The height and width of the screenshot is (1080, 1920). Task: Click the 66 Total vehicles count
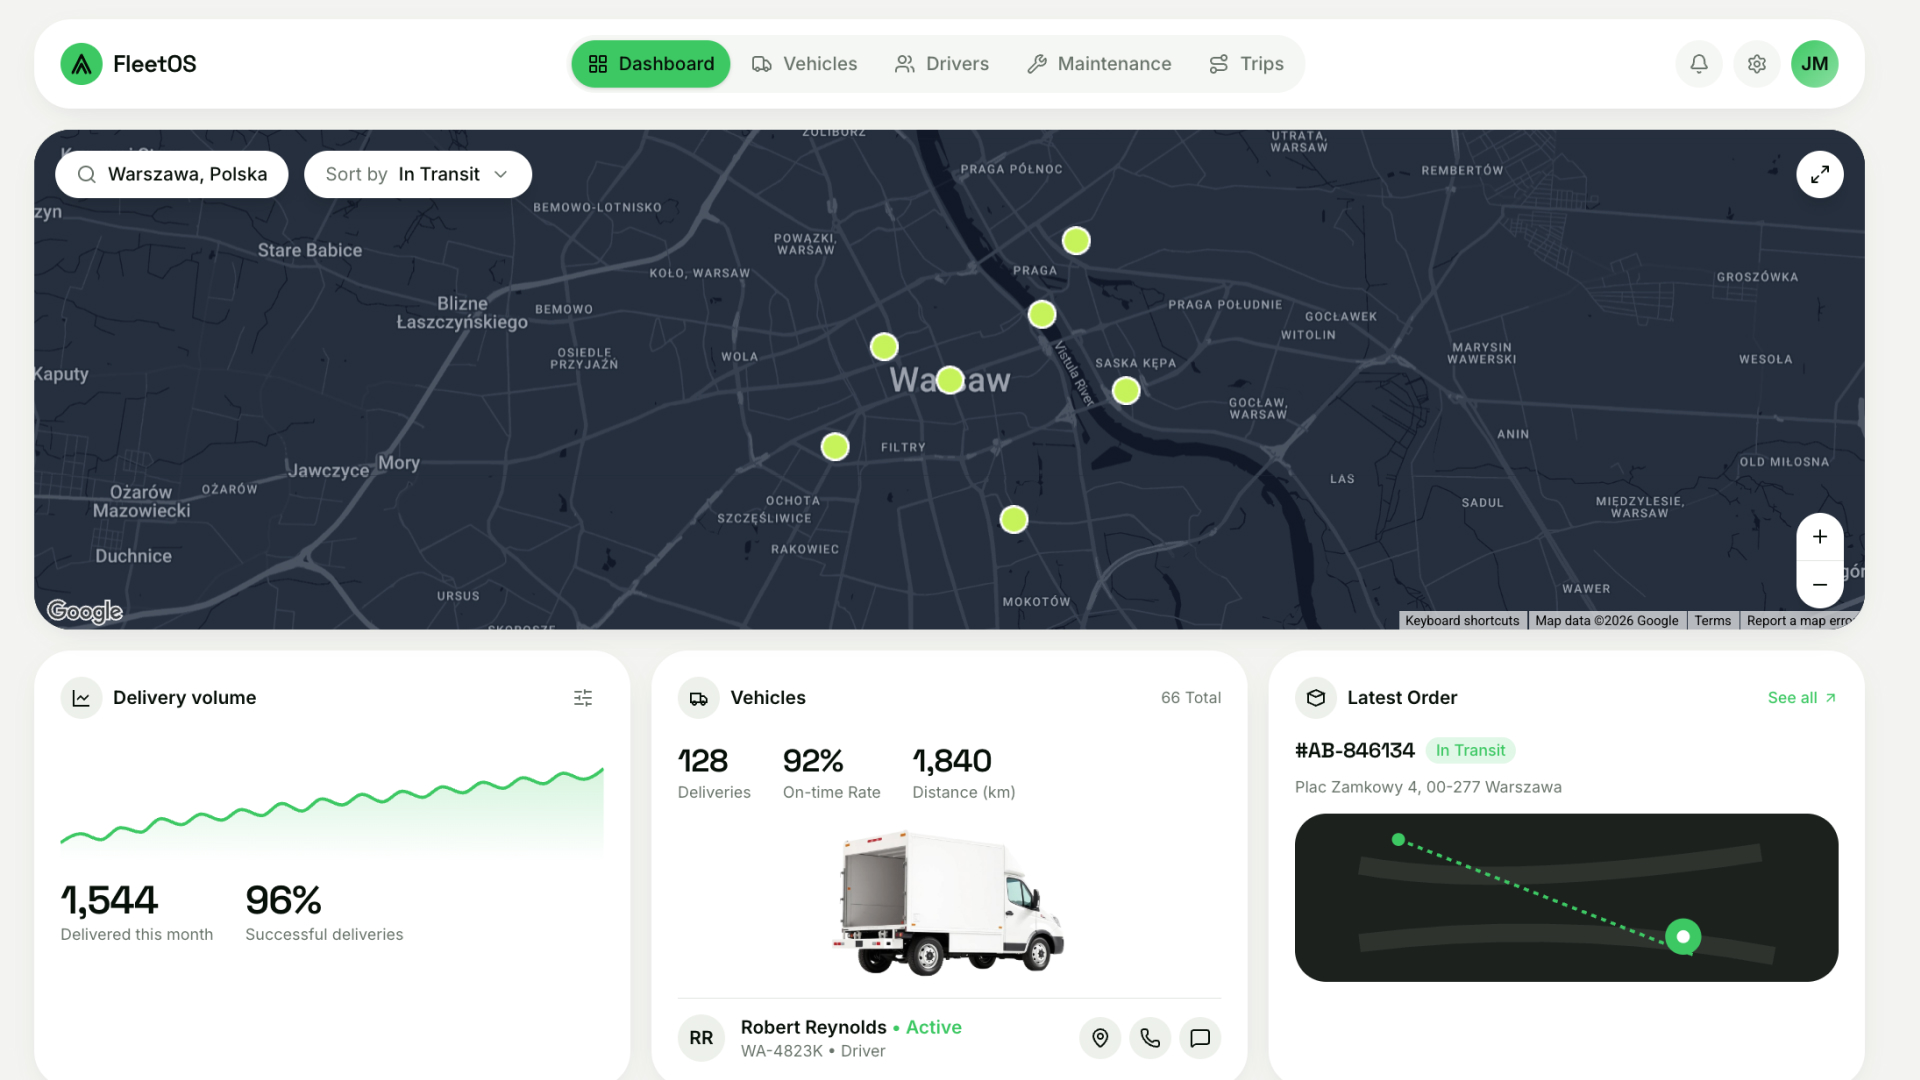pos(1191,698)
